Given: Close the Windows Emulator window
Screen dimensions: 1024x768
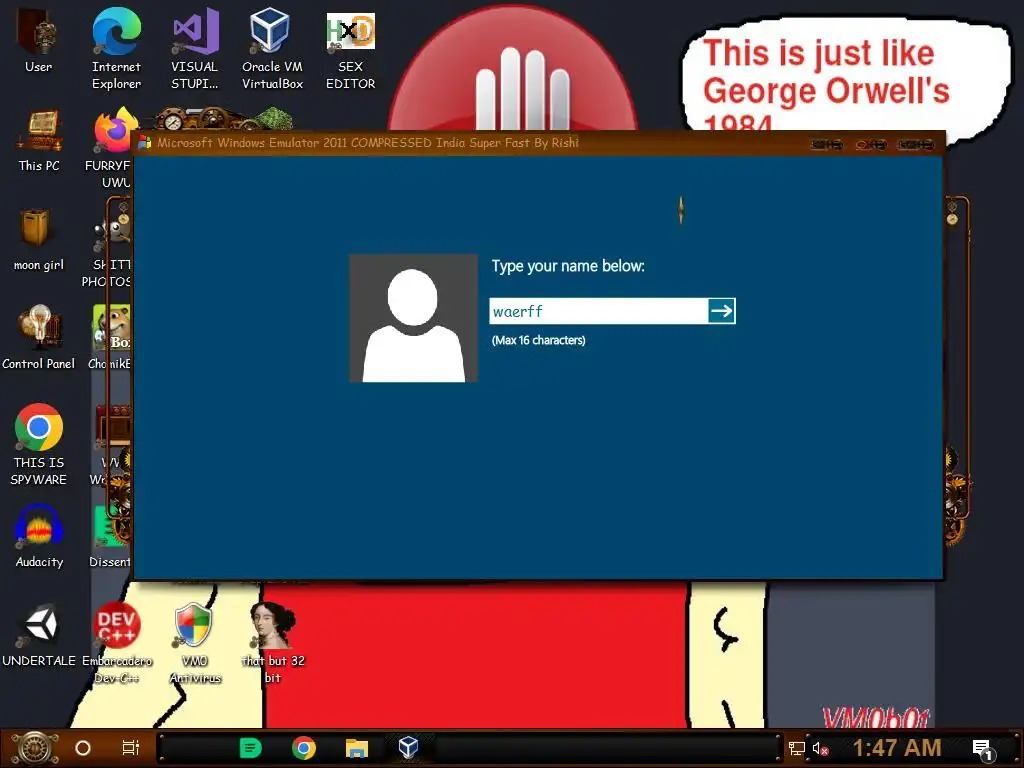Looking at the screenshot, I should (x=915, y=144).
